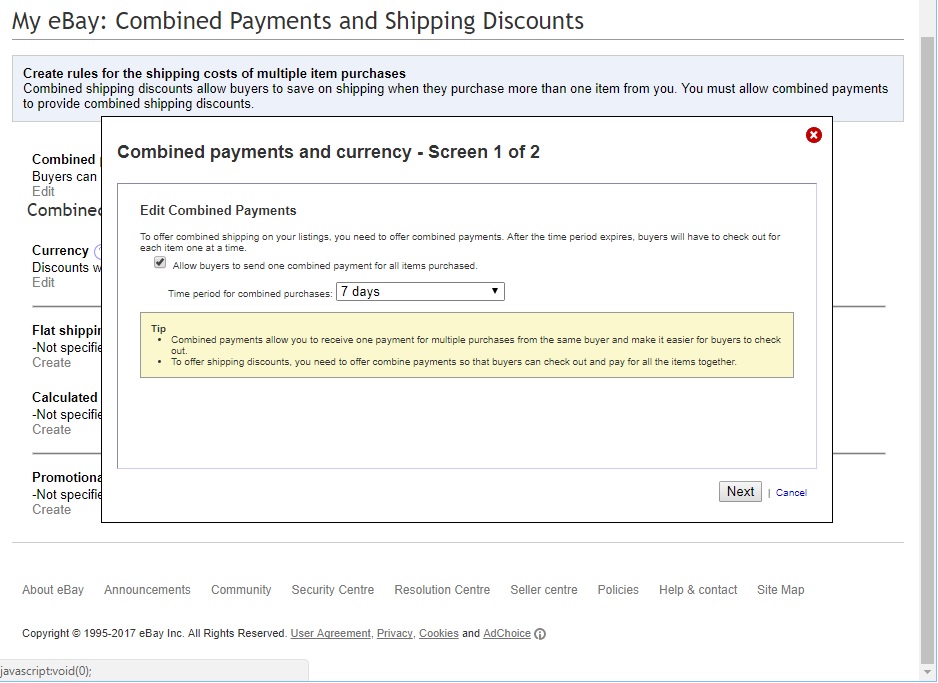The width and height of the screenshot is (938, 683).
Task: Click the Copyright 1995-2017 eBay Inc. text
Action: [154, 633]
